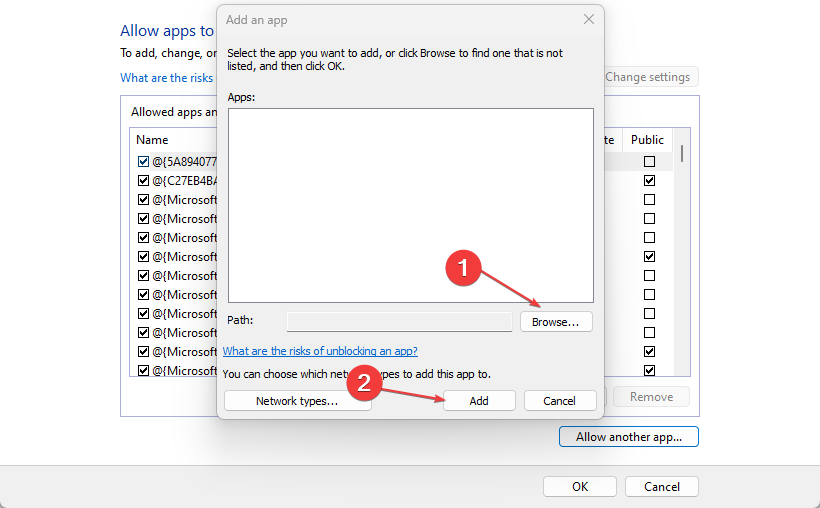Image resolution: width=820 pixels, height=508 pixels.
Task: Toggle the Public checkbox in the @{C27EB4BA row
Action: click(650, 180)
